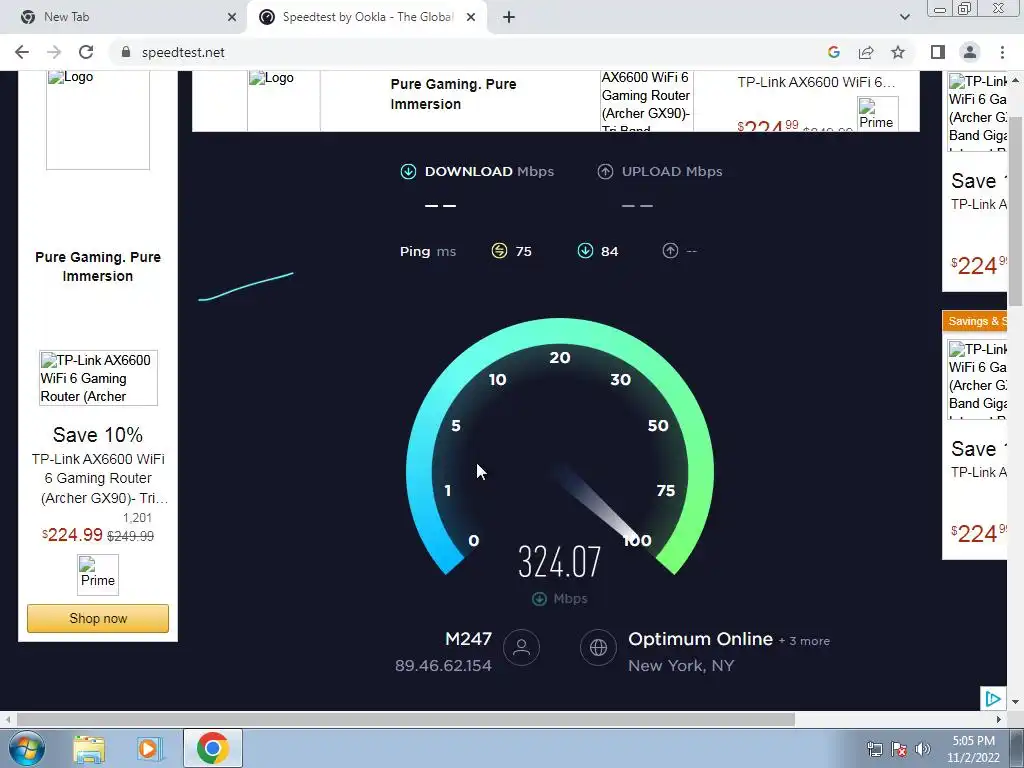Click the Savings & S... orange banner

[x=974, y=321]
